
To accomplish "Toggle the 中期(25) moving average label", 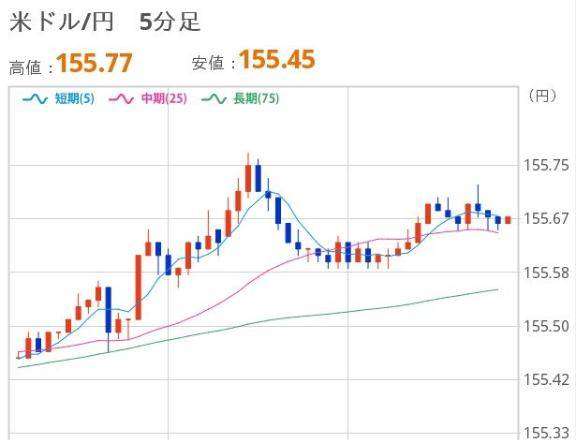I will (164, 98).
